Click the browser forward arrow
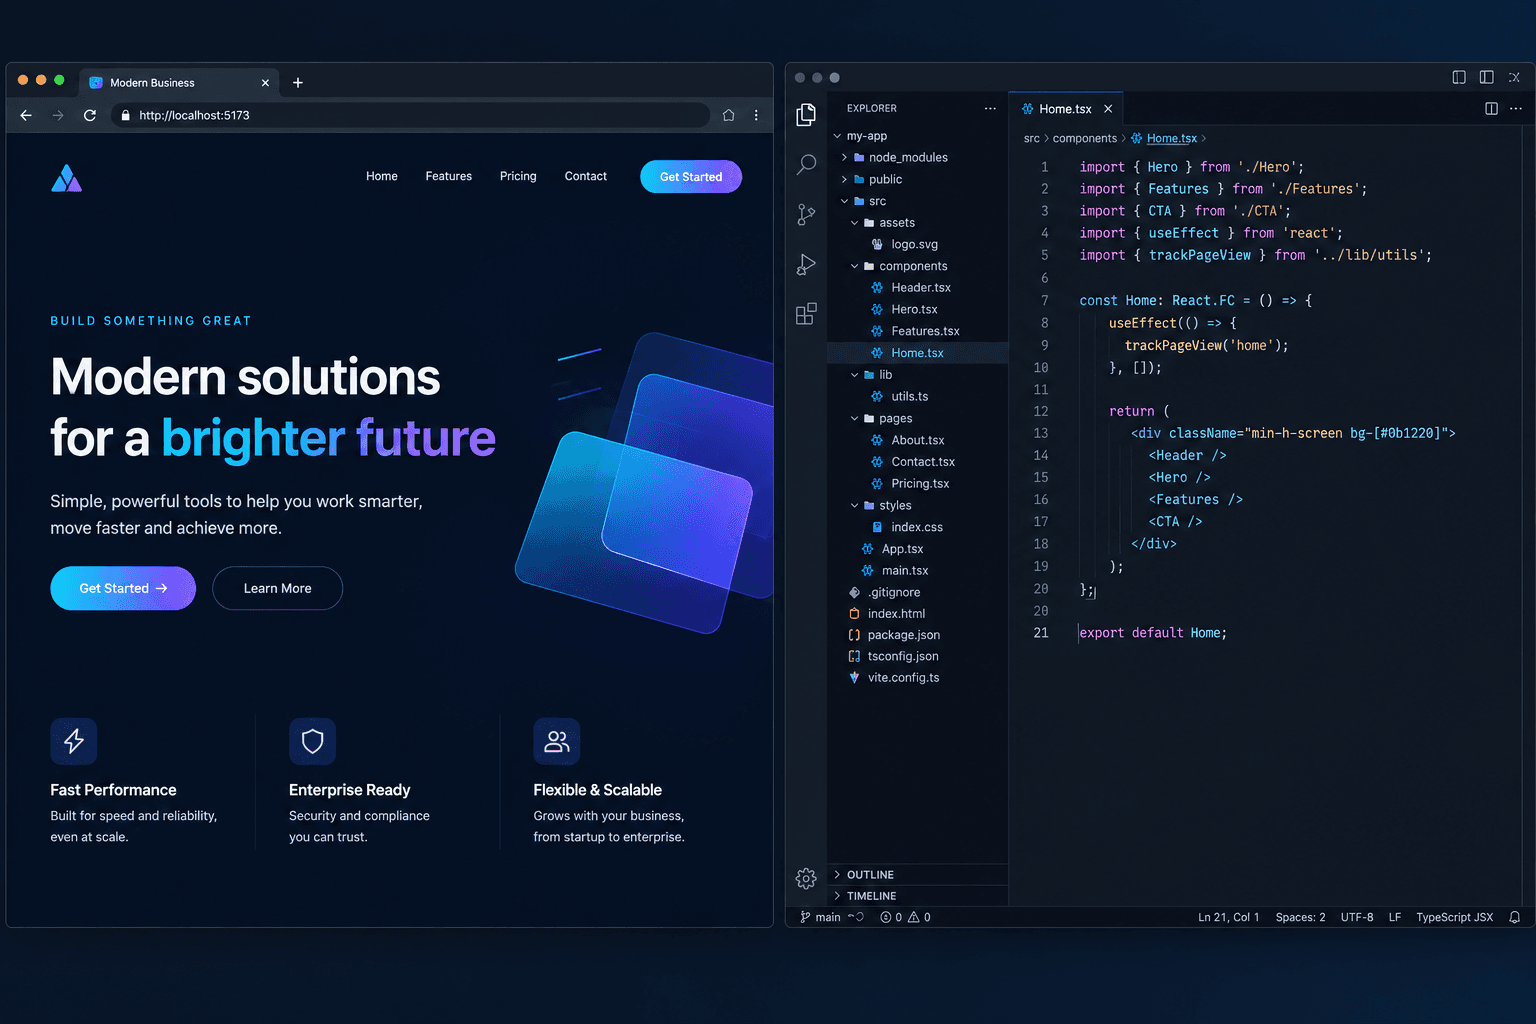The height and width of the screenshot is (1024, 1536). (58, 115)
